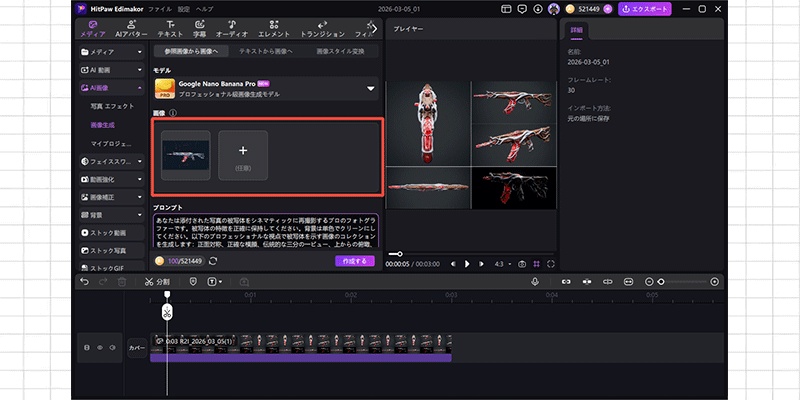
Task: Select 写真 エフェクト in sidebar
Action: pyautogui.click(x=112, y=106)
